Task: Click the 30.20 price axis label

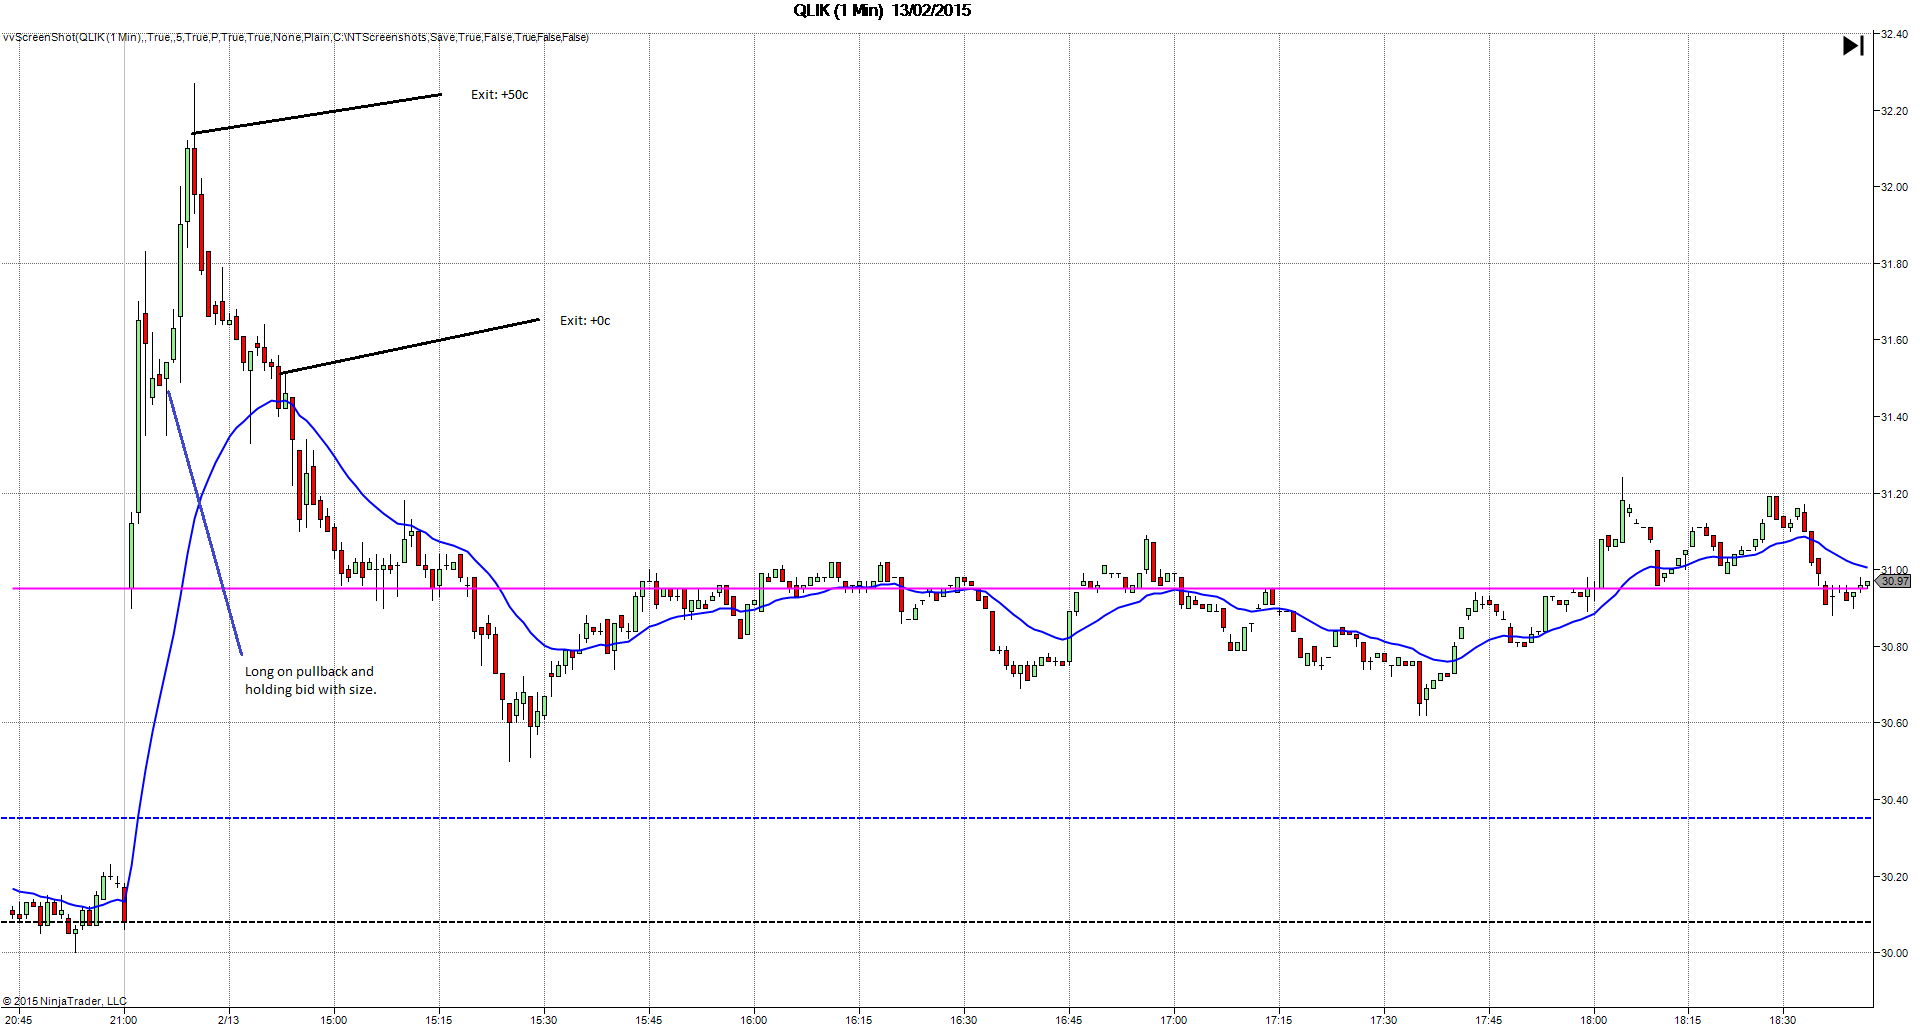Action: [1894, 877]
